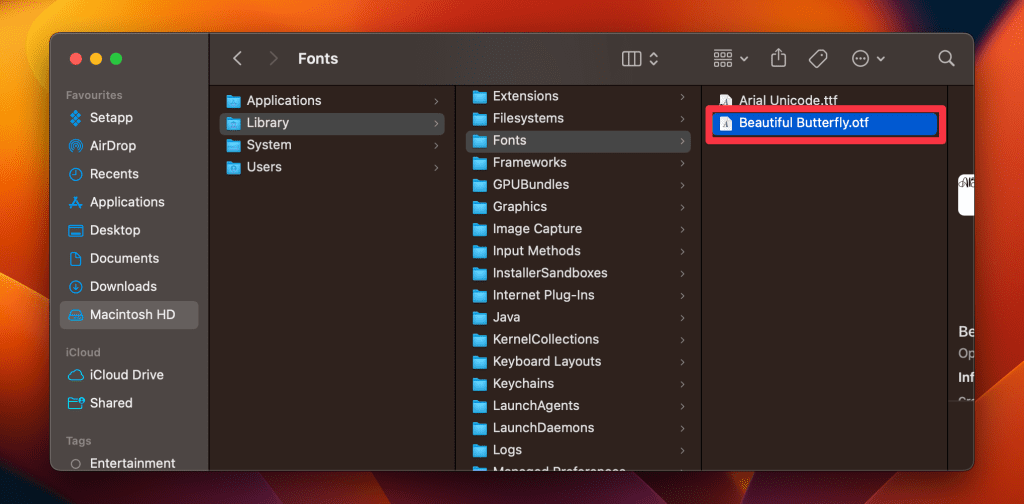Open the More actions ellipsis menu
Screen dimensions: 1024x504
tap(867, 59)
